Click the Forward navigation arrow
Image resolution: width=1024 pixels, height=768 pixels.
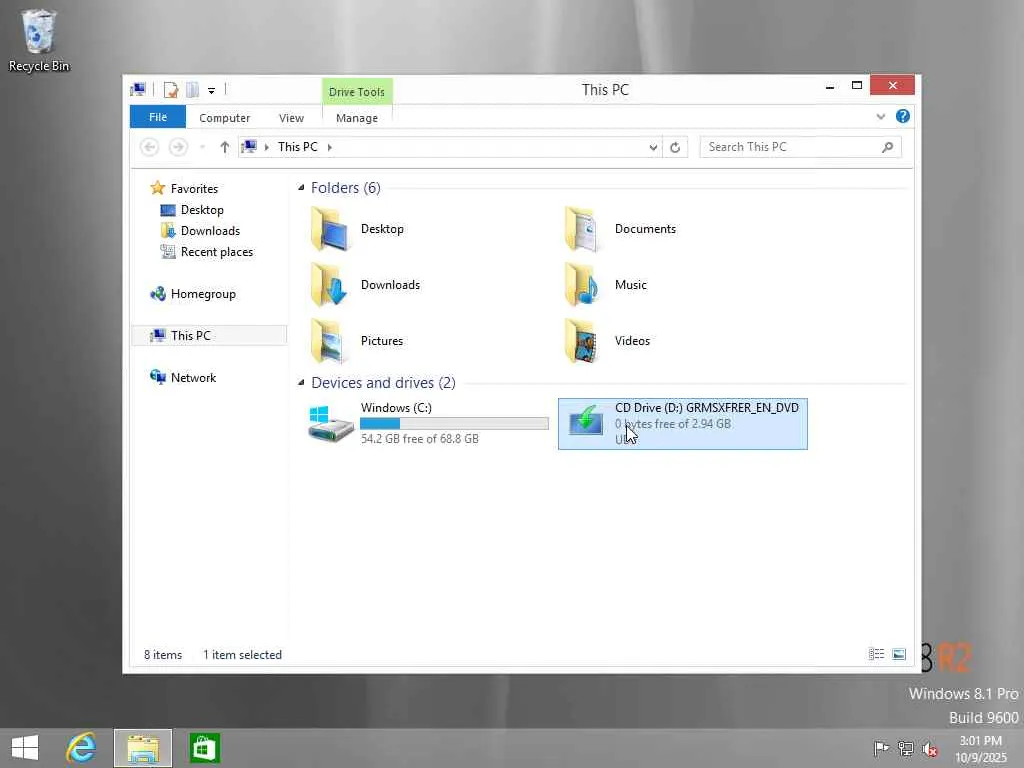pos(178,147)
